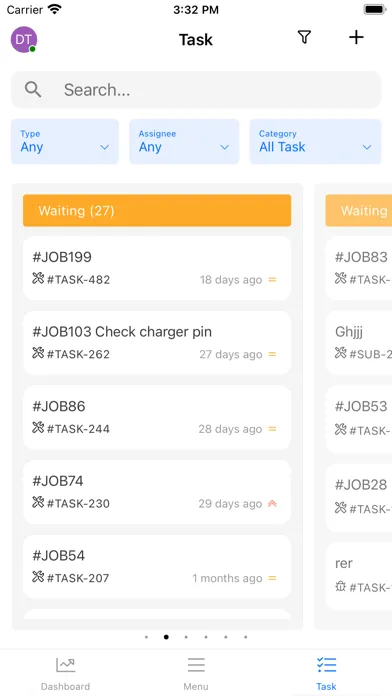
Task: Tap the tools icon beside #TASK-482
Action: click(x=38, y=279)
